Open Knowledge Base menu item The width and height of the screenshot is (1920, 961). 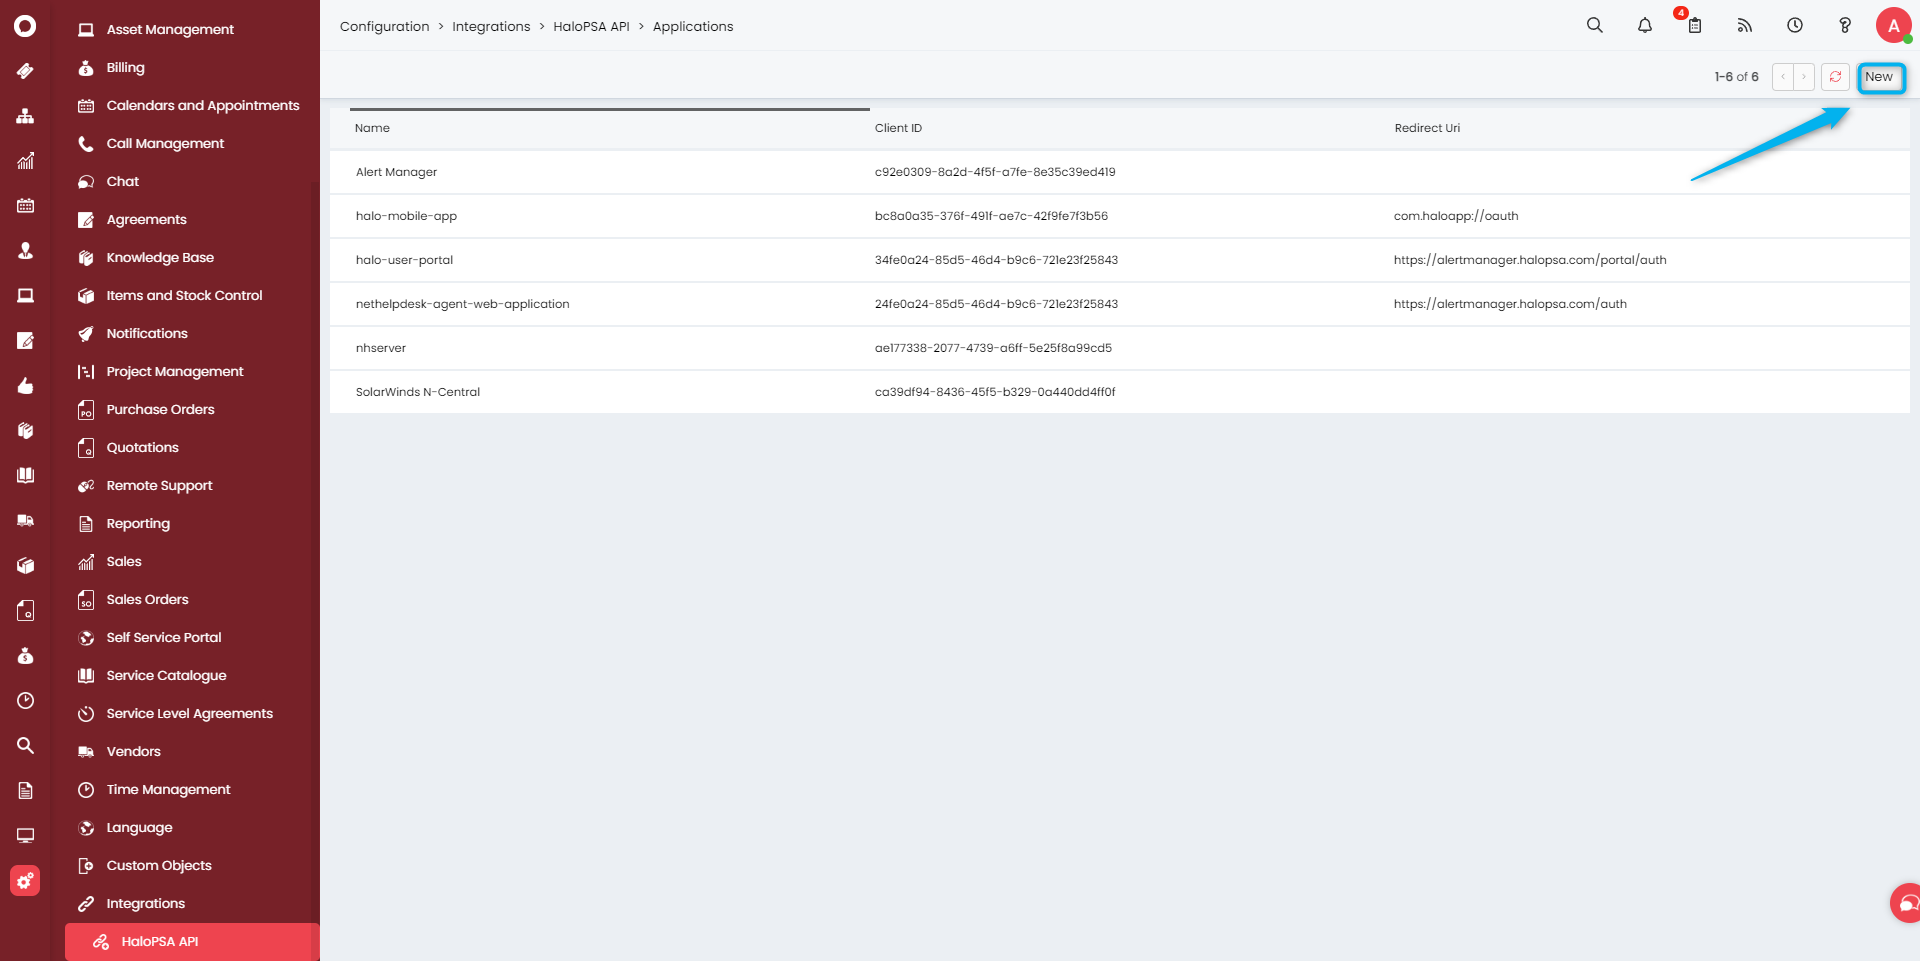pyautogui.click(x=160, y=258)
